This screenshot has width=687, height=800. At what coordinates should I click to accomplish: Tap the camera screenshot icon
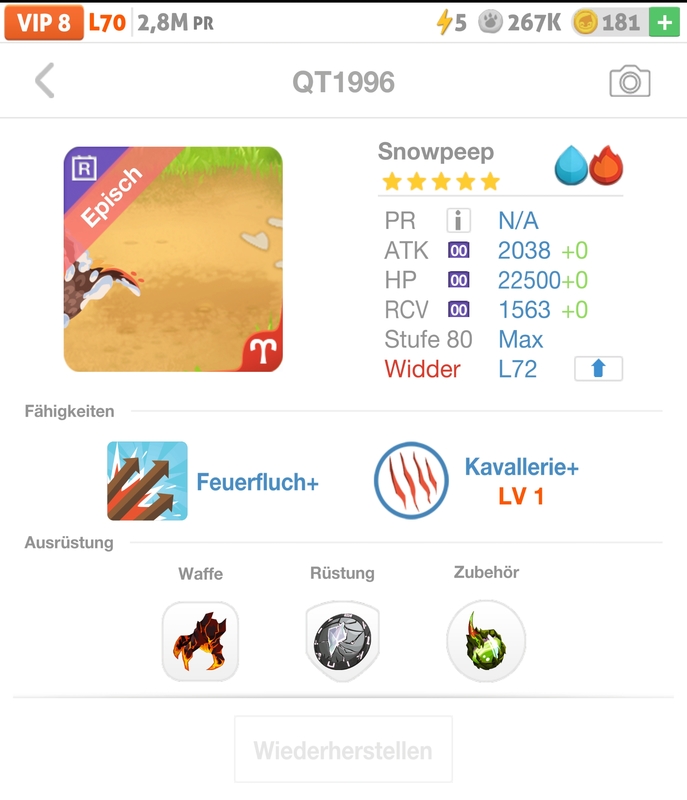629,81
